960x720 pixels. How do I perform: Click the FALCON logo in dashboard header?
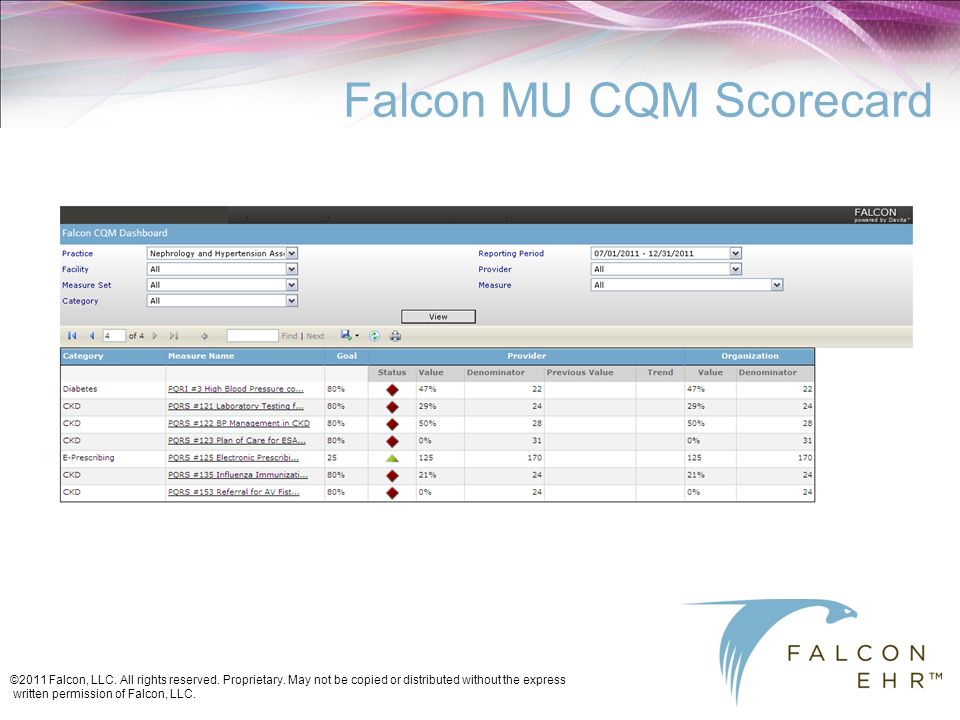882,215
